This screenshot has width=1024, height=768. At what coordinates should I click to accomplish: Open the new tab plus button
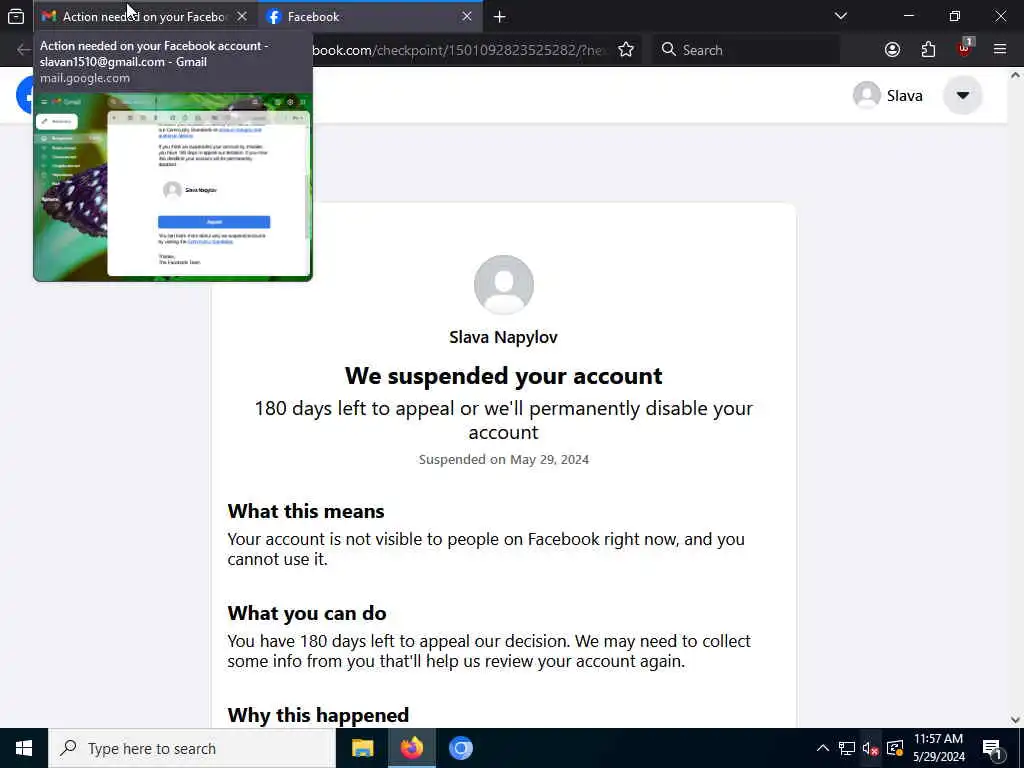tap(500, 16)
